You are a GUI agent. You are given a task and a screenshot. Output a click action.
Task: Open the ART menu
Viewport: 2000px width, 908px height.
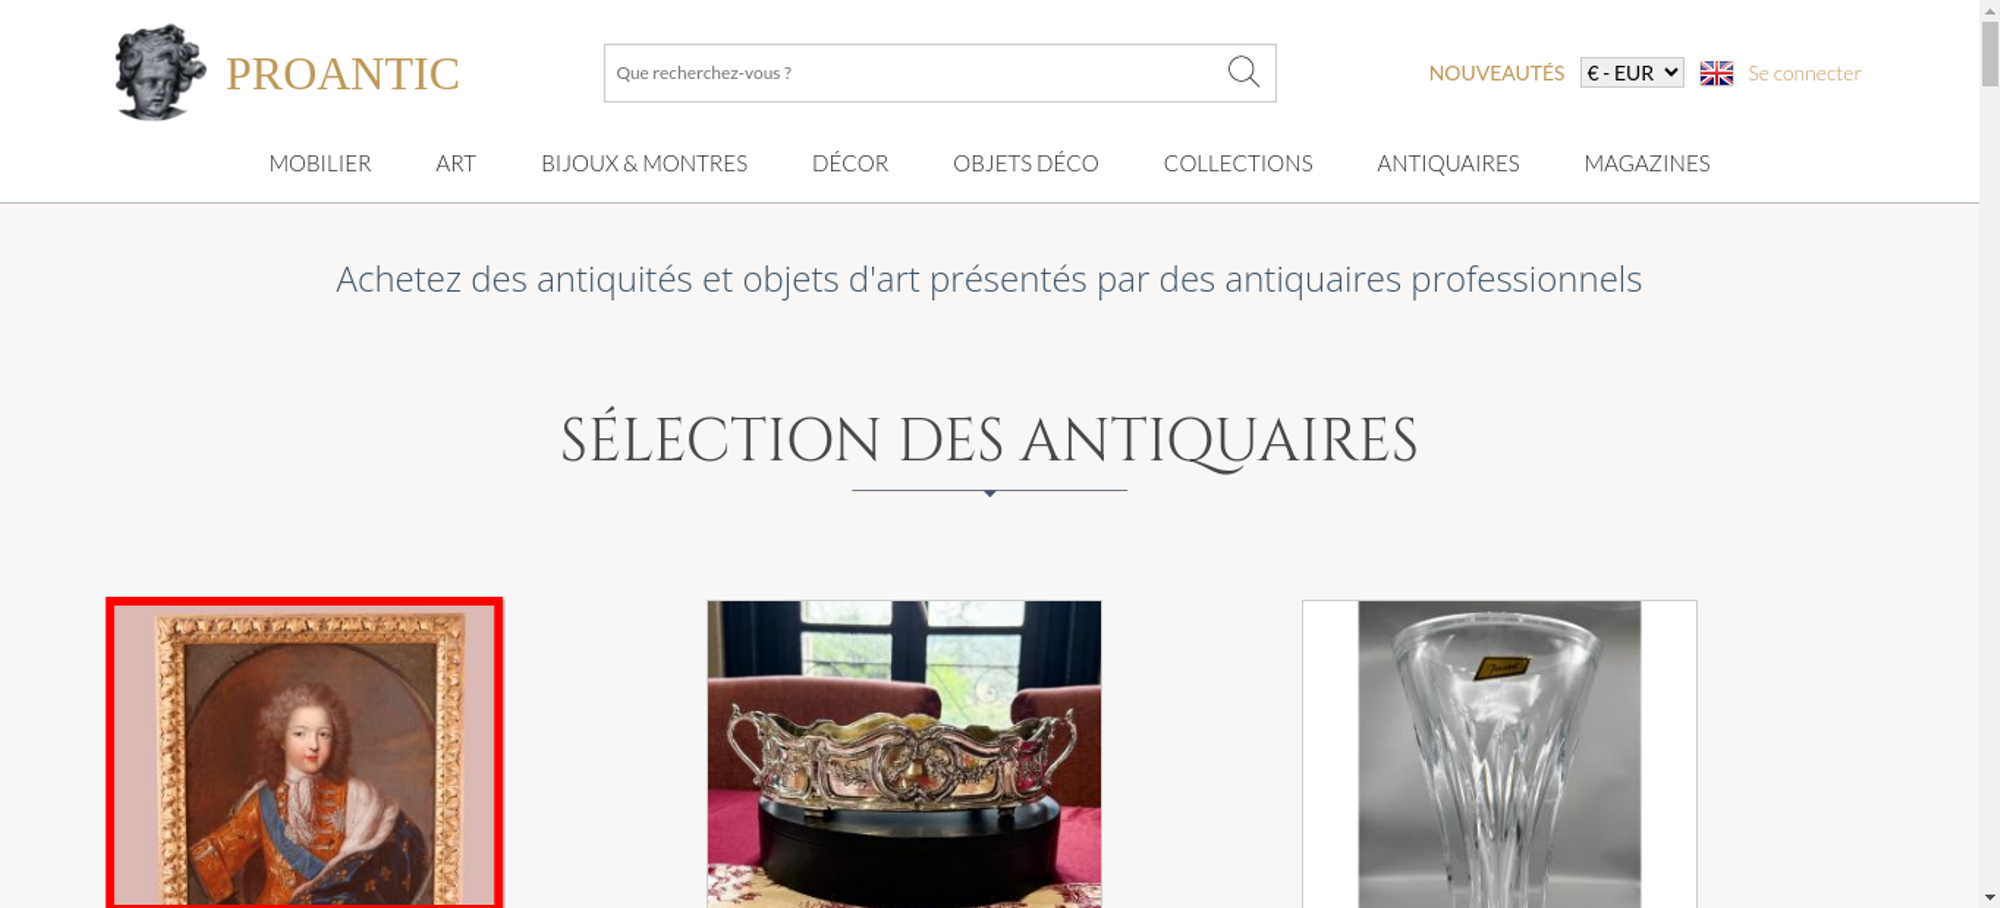pos(456,163)
